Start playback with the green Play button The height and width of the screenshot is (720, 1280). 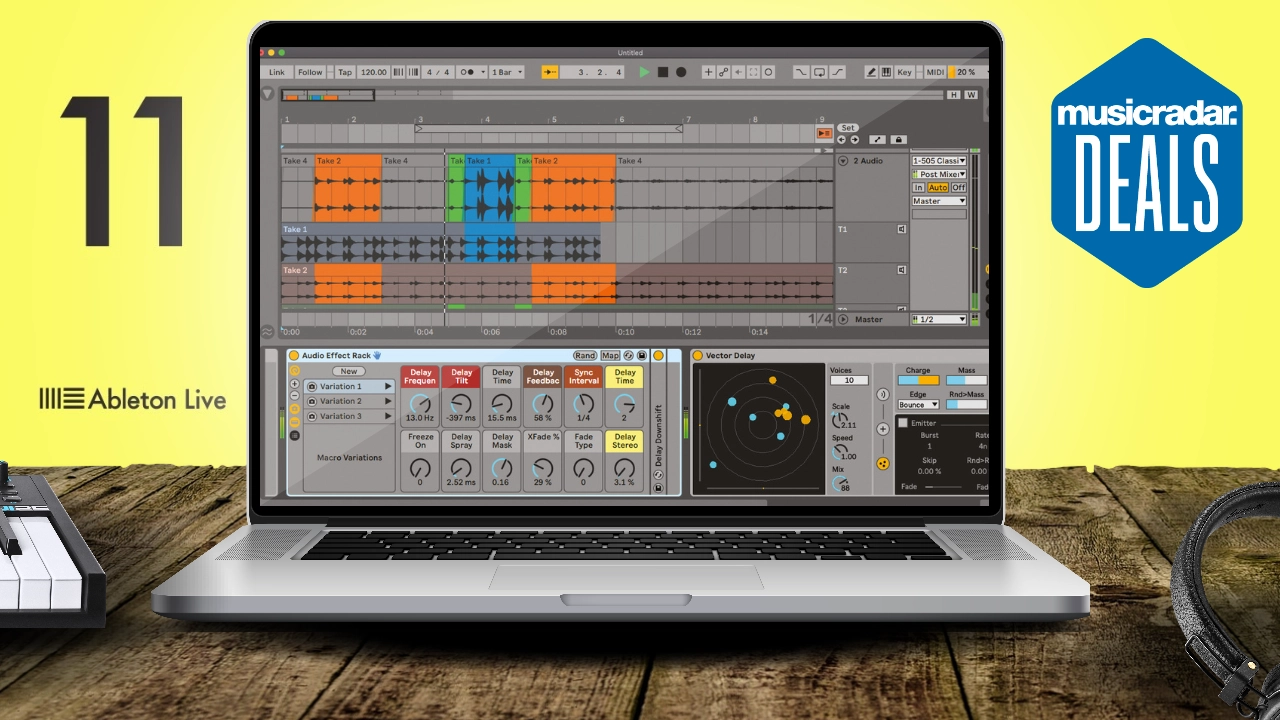[644, 72]
